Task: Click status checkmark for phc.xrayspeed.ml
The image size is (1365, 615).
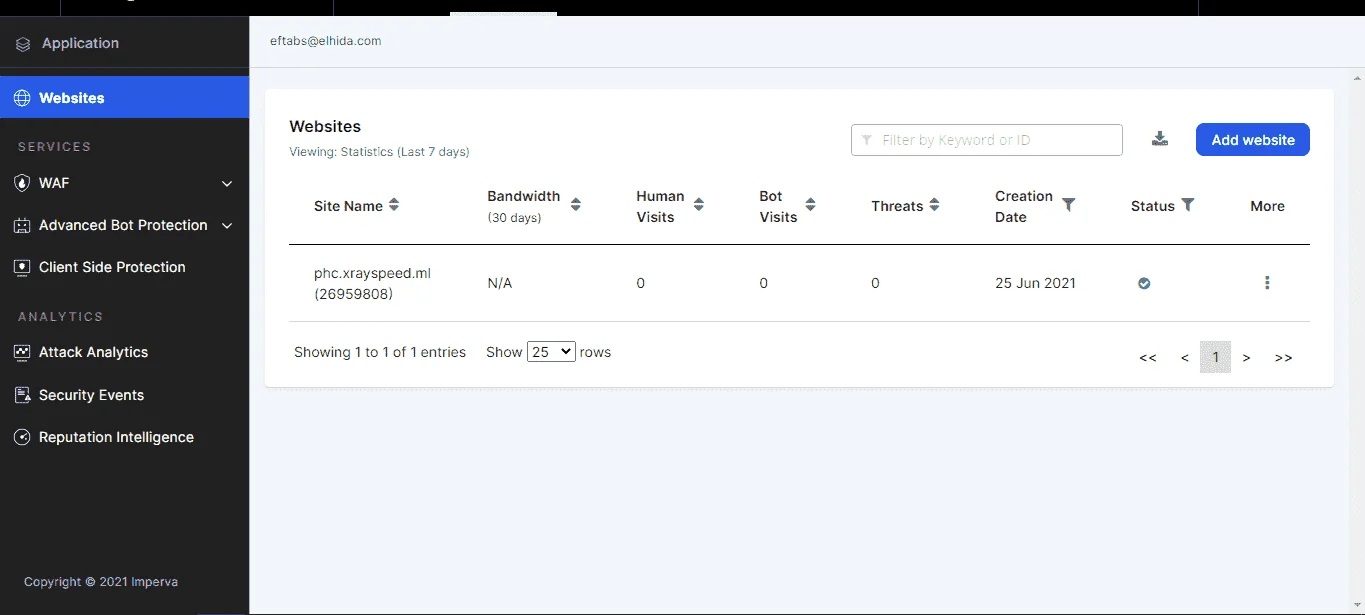Action: [1144, 283]
